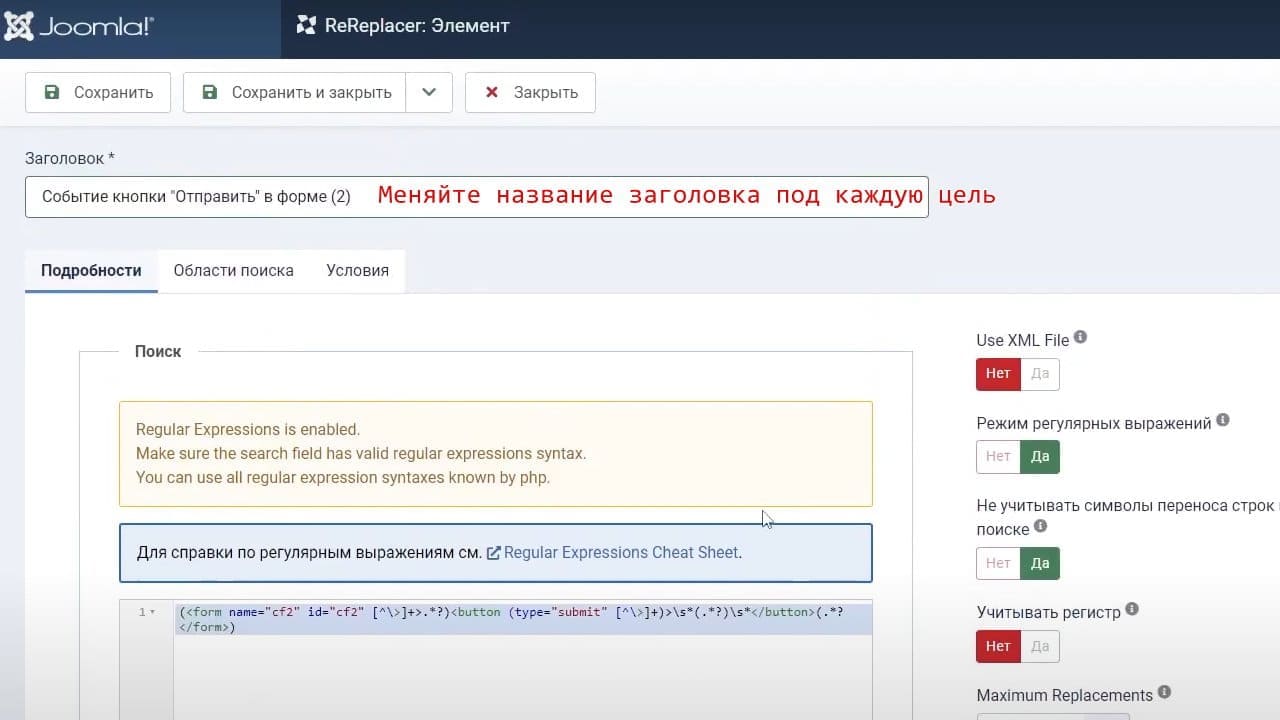Click the Поиск fieldset legend

[x=158, y=351]
